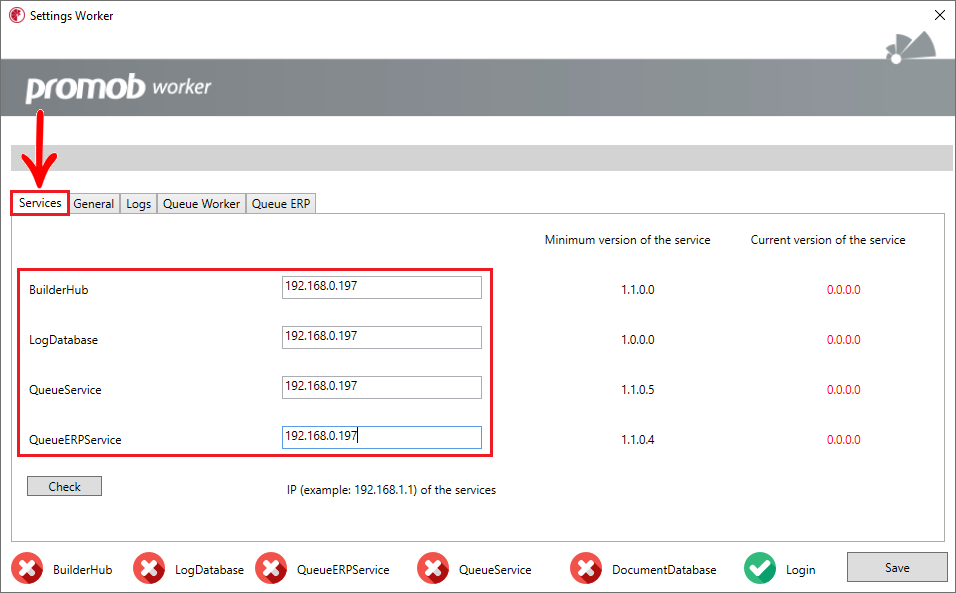Click the LogDatabase field label
Image resolution: width=956 pixels, height=593 pixels.
click(x=63, y=339)
